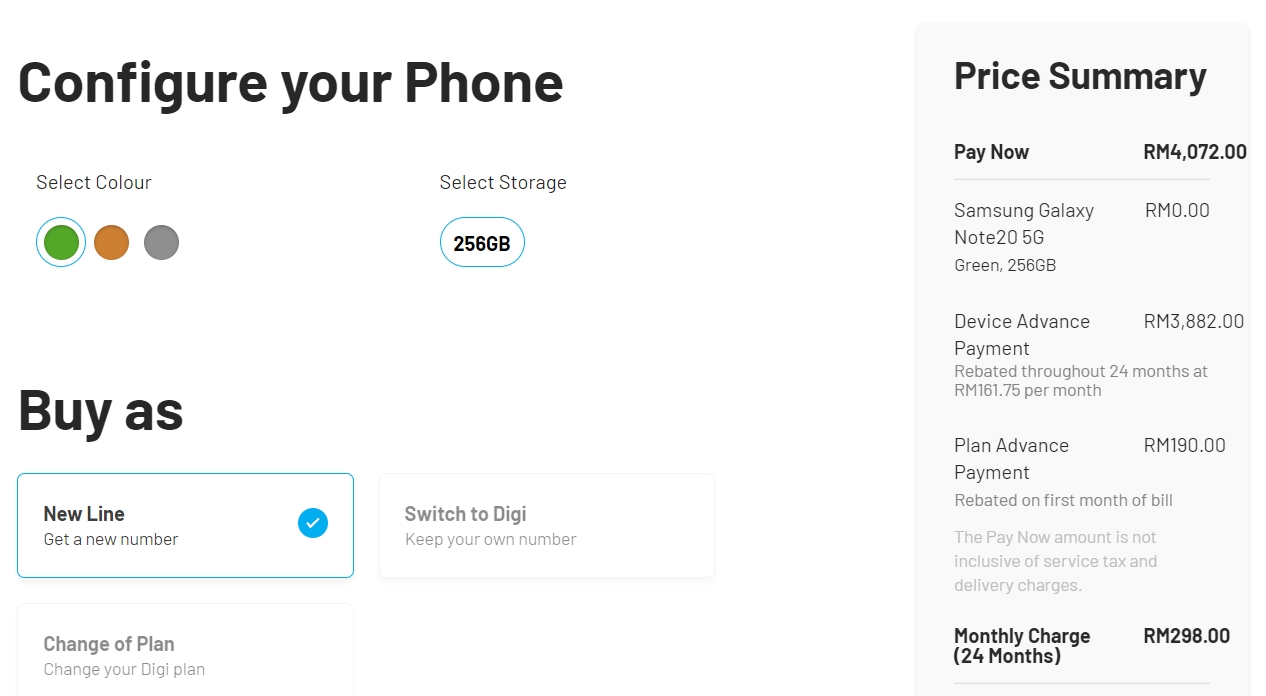This screenshot has width=1266, height=696.
Task: Click the blue checkmark on New Line
Action: click(x=313, y=523)
